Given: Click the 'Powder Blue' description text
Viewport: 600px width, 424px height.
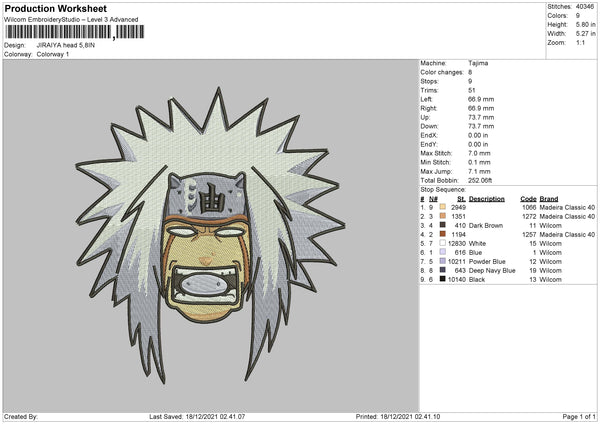Looking at the screenshot, I should (x=487, y=261).
